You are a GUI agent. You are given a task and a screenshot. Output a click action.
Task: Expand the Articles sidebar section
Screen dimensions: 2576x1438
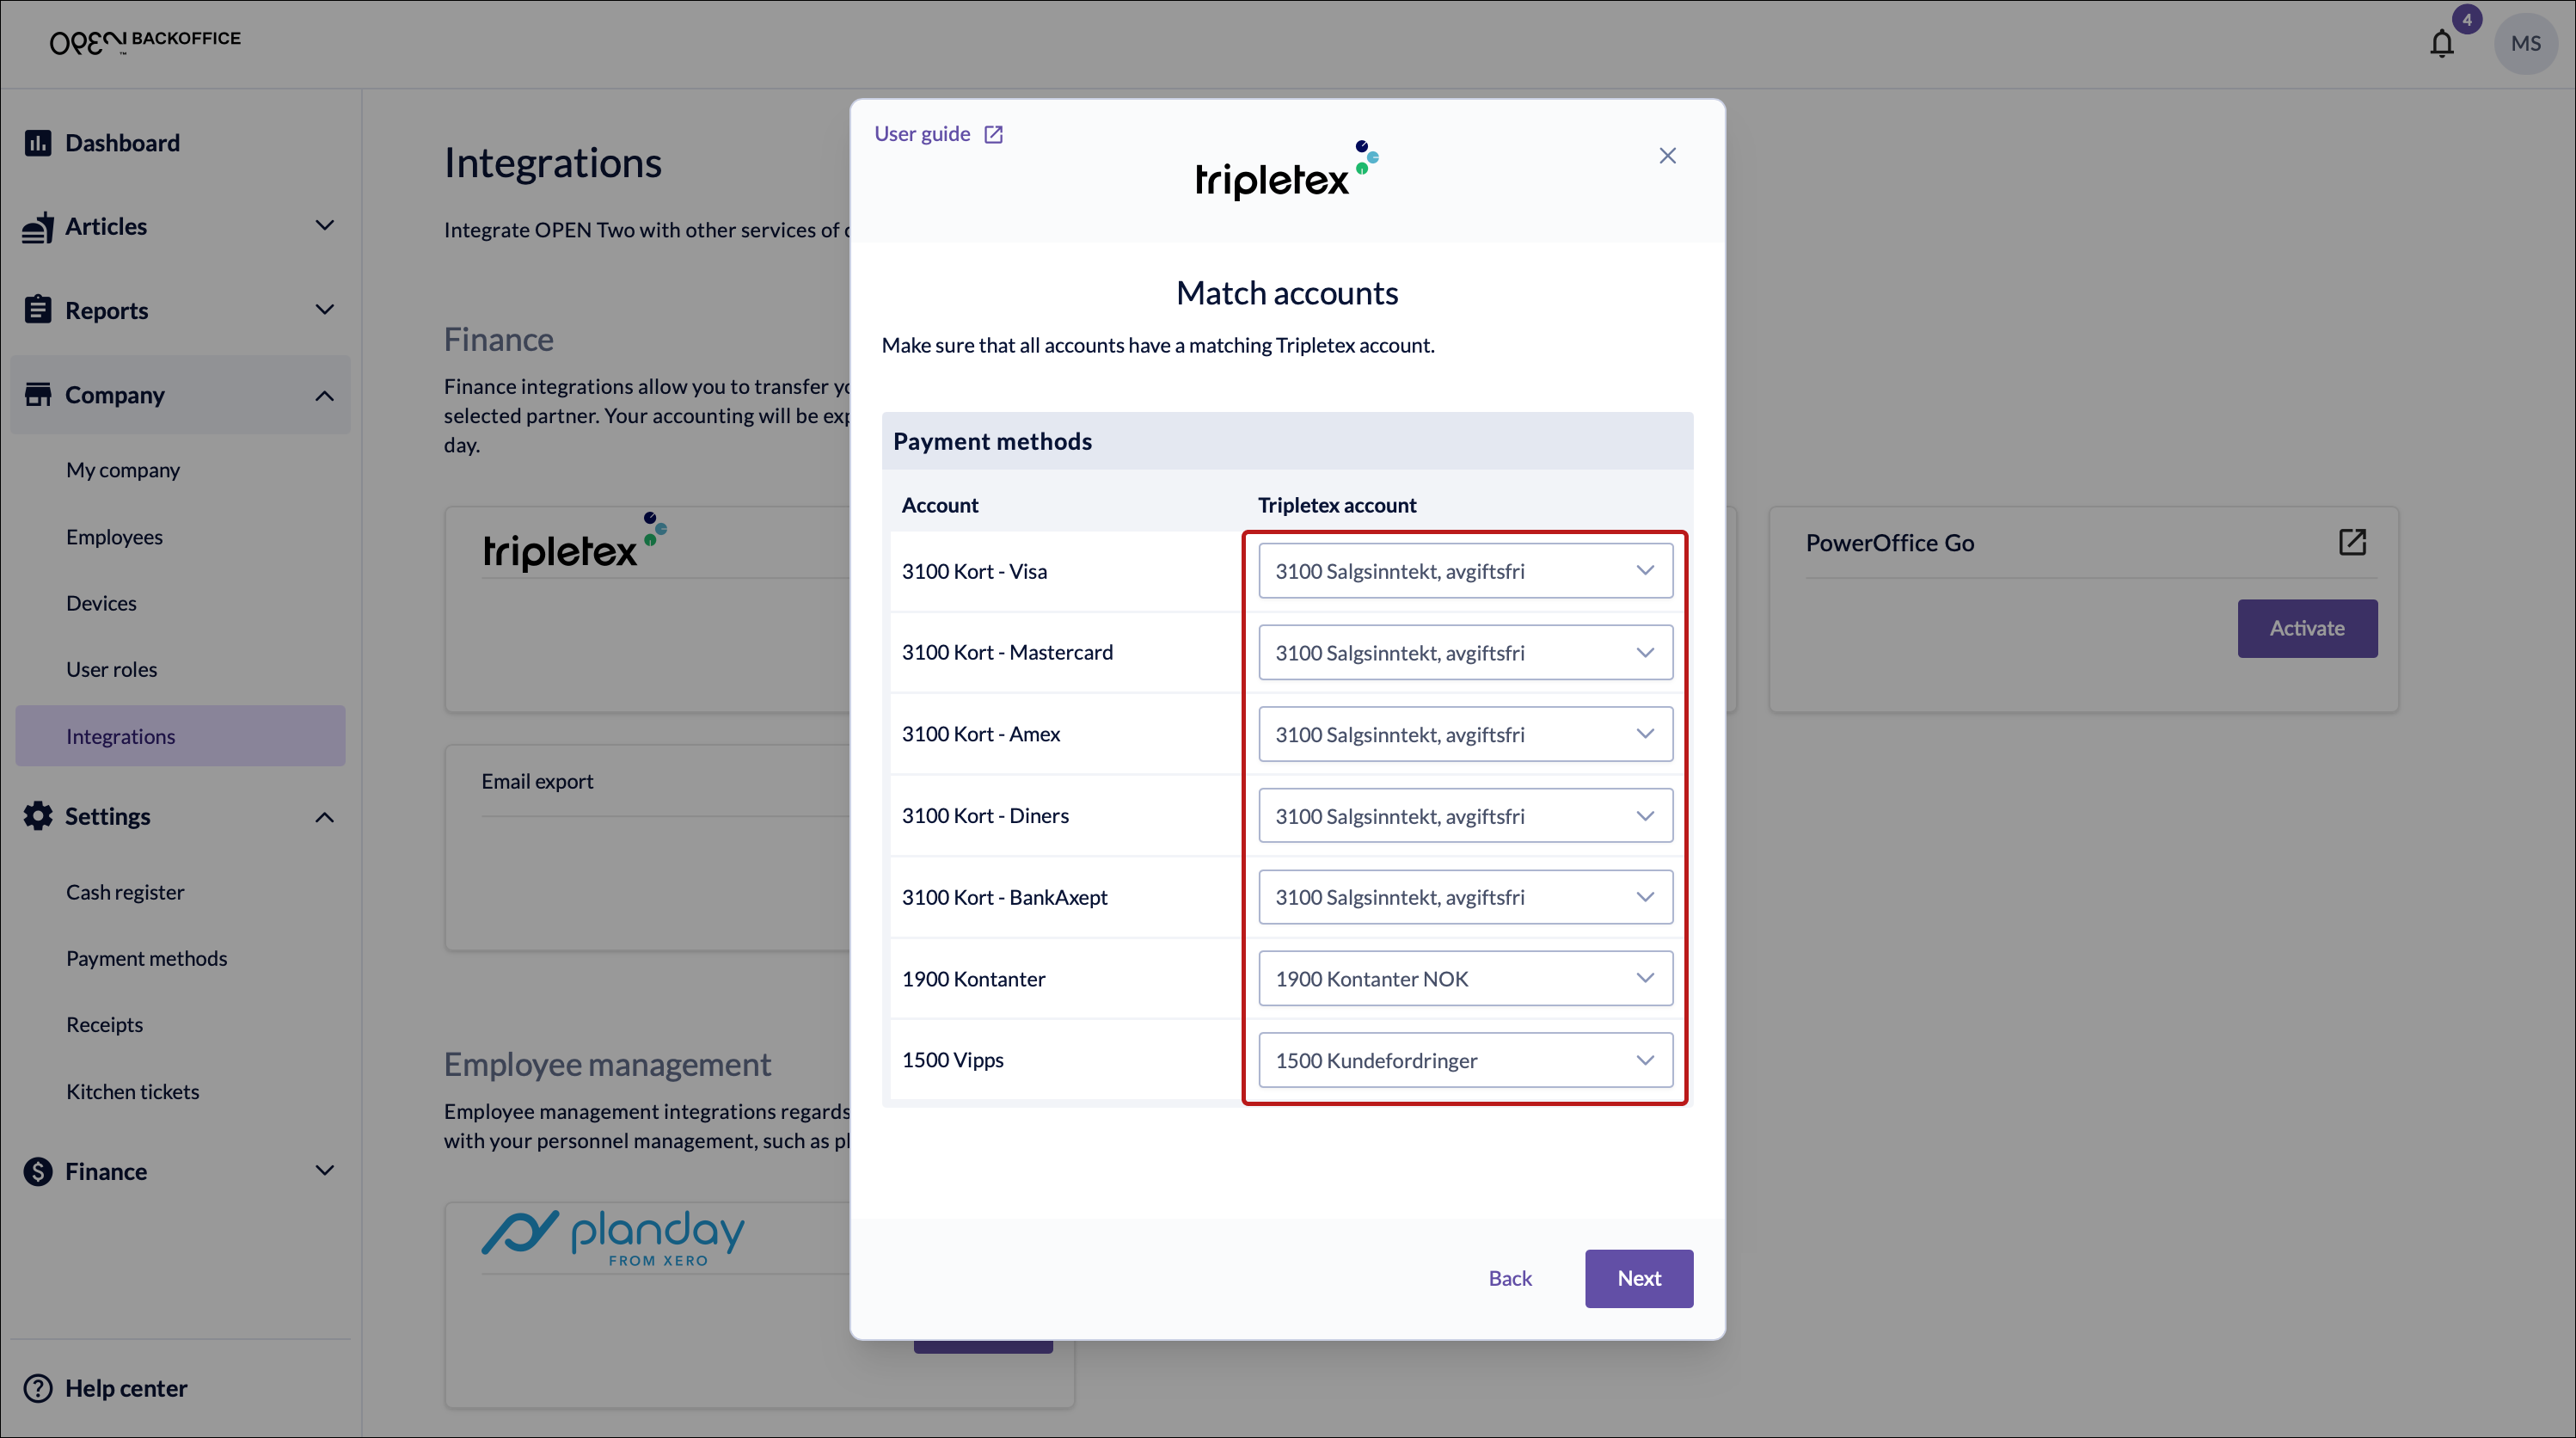pyautogui.click(x=324, y=226)
